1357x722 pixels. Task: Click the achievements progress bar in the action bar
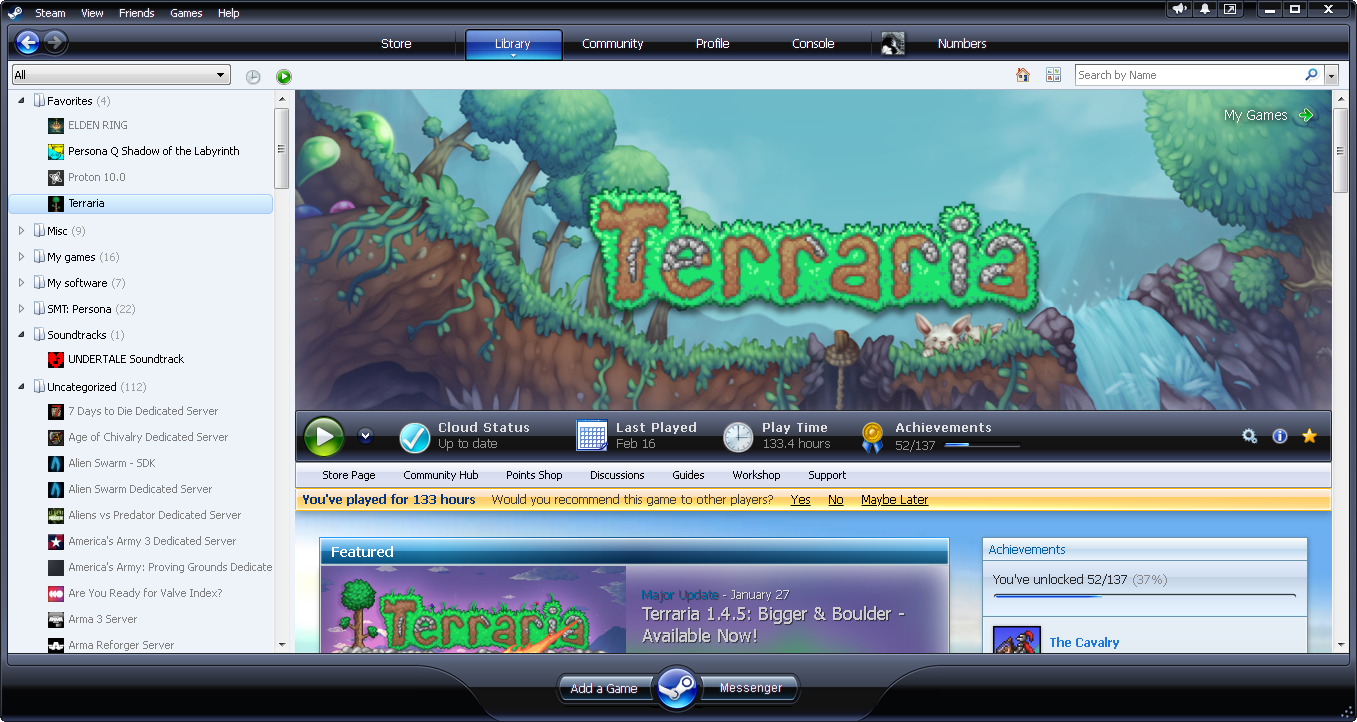click(x=982, y=445)
